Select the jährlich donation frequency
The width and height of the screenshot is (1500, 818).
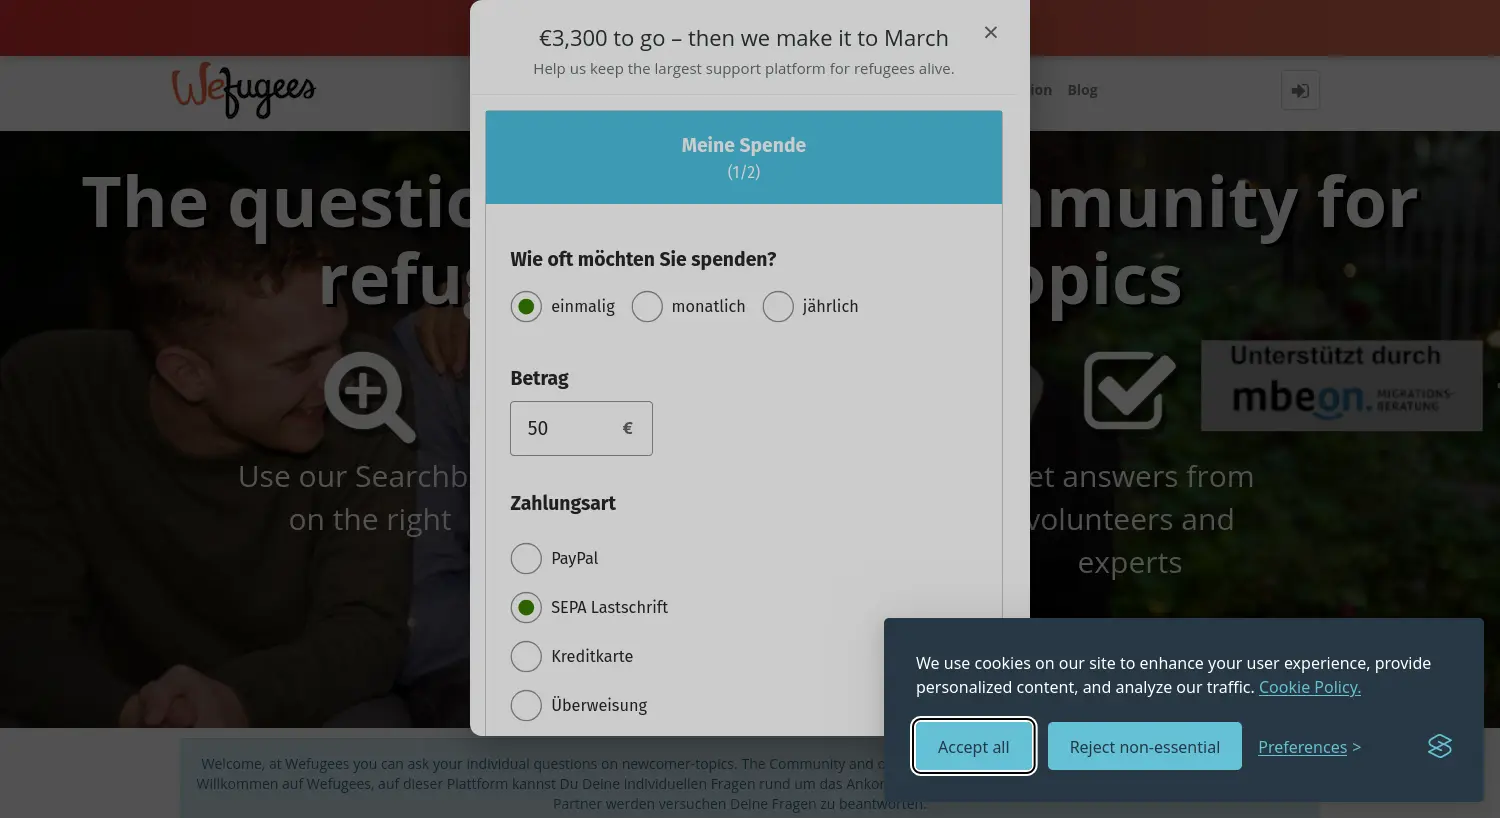click(778, 306)
